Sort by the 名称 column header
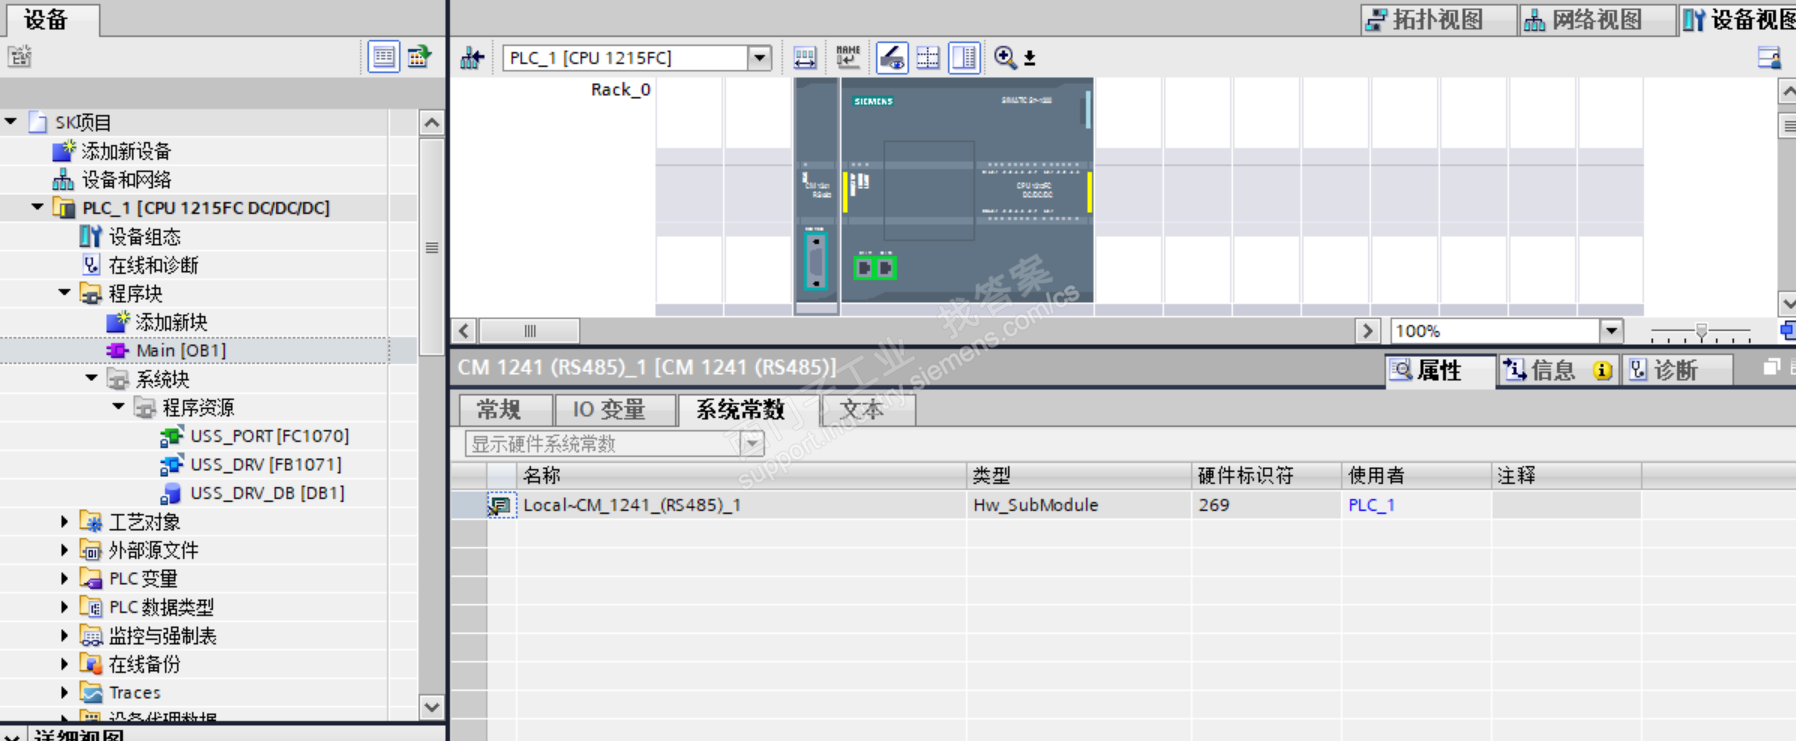Screen dimensions: 1796x741 741,476
